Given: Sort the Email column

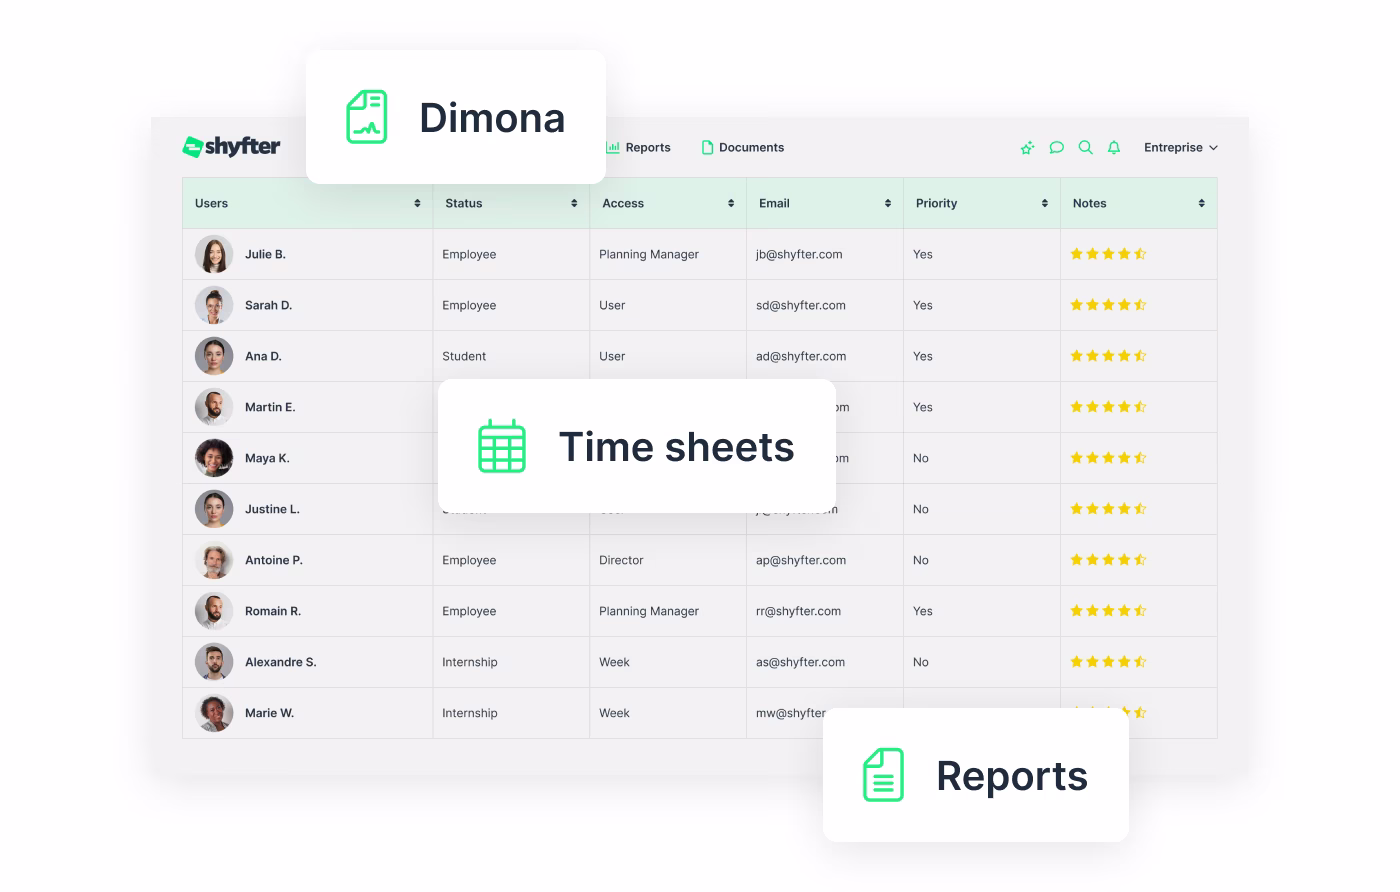Looking at the screenshot, I should pyautogui.click(x=888, y=203).
